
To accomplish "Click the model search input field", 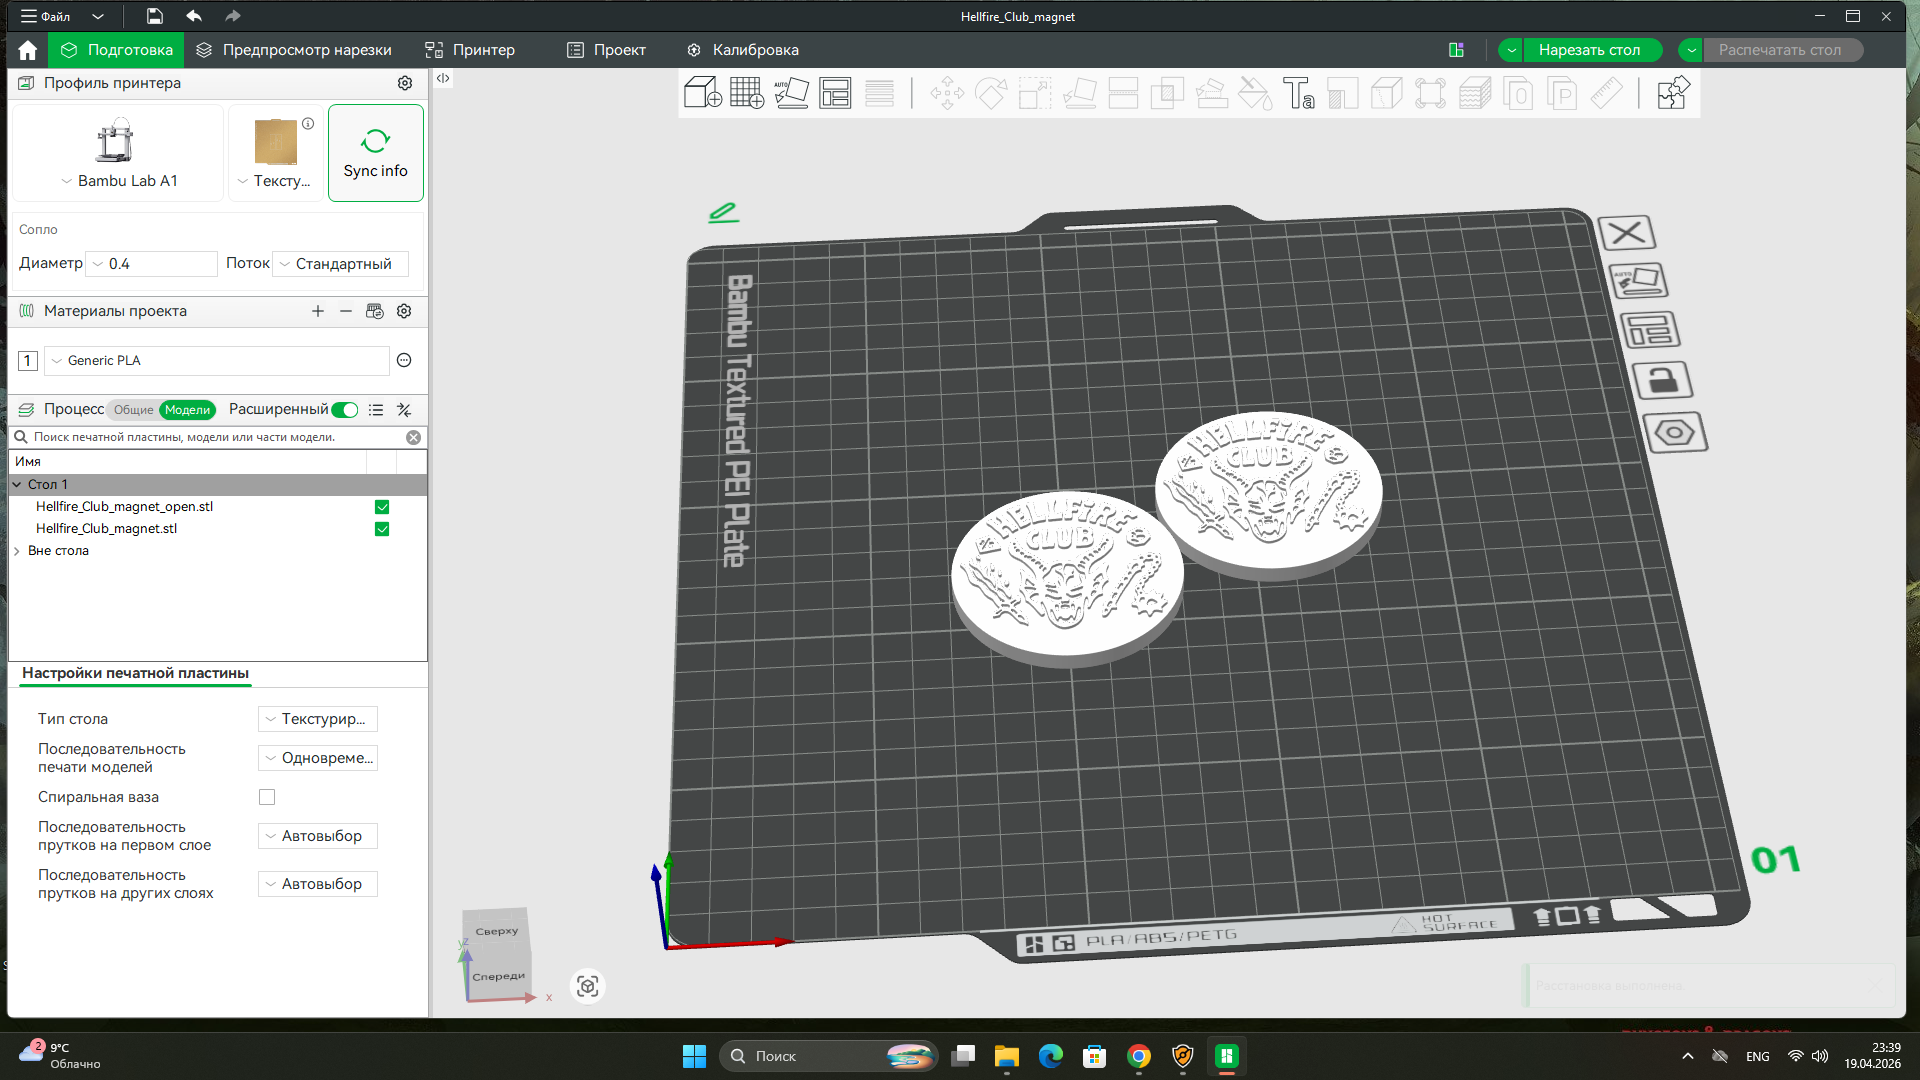I will pyautogui.click(x=217, y=437).
